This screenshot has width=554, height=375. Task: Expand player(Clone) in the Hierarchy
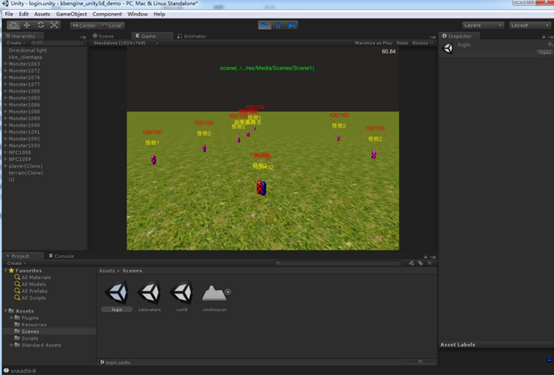[6, 166]
